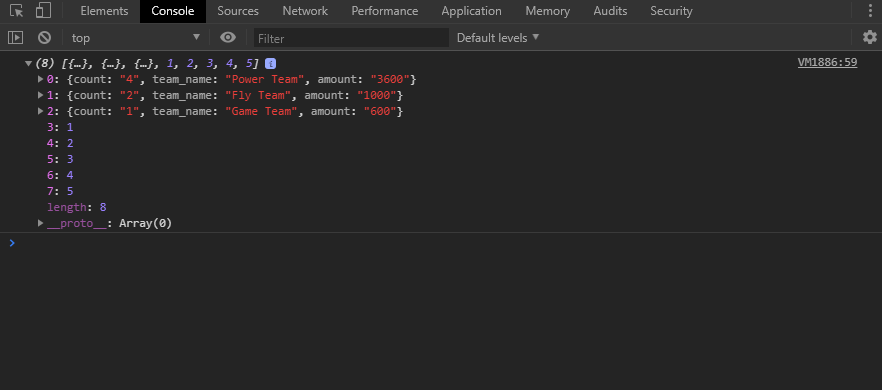This screenshot has width=882, height=390.
Task: Select the "Fly Team" string value
Action: click(258, 95)
